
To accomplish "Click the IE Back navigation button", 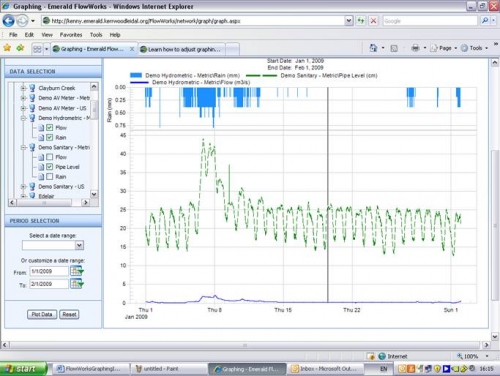I will click(8, 21).
